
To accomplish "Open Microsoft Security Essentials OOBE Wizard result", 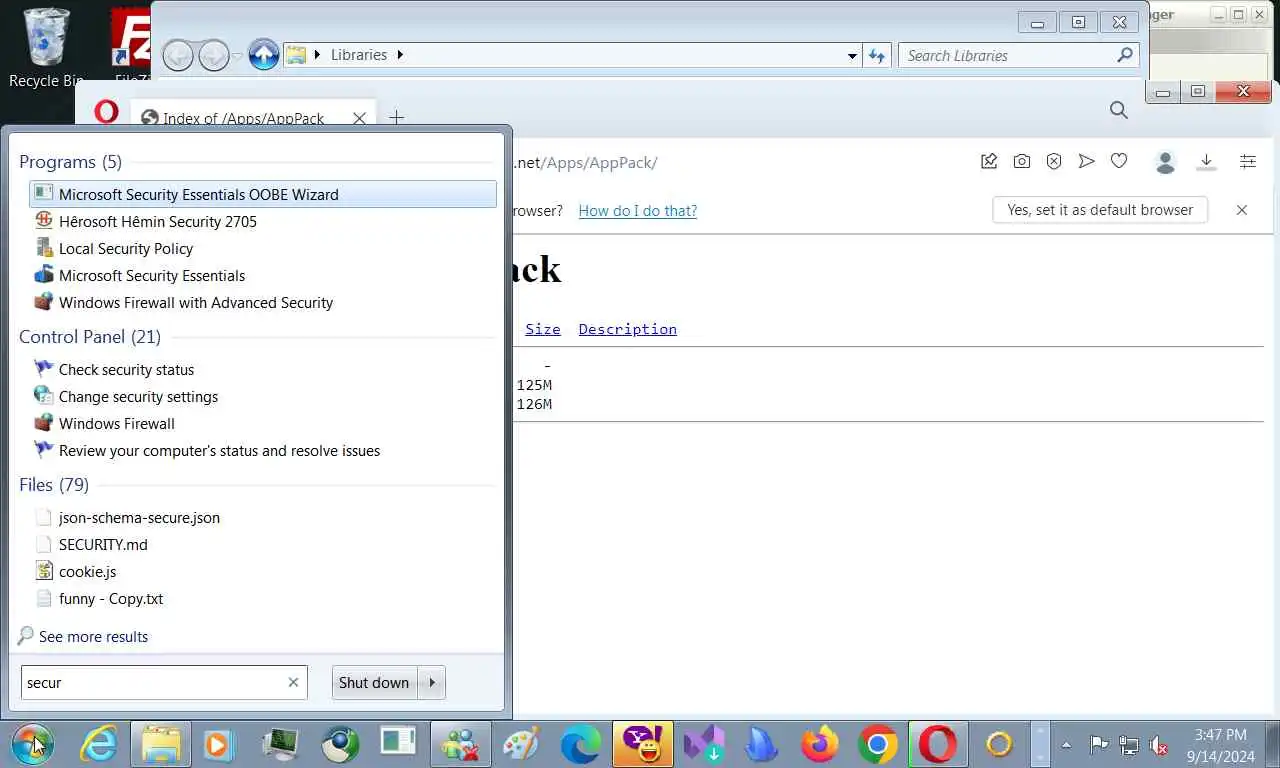I will pyautogui.click(x=263, y=194).
